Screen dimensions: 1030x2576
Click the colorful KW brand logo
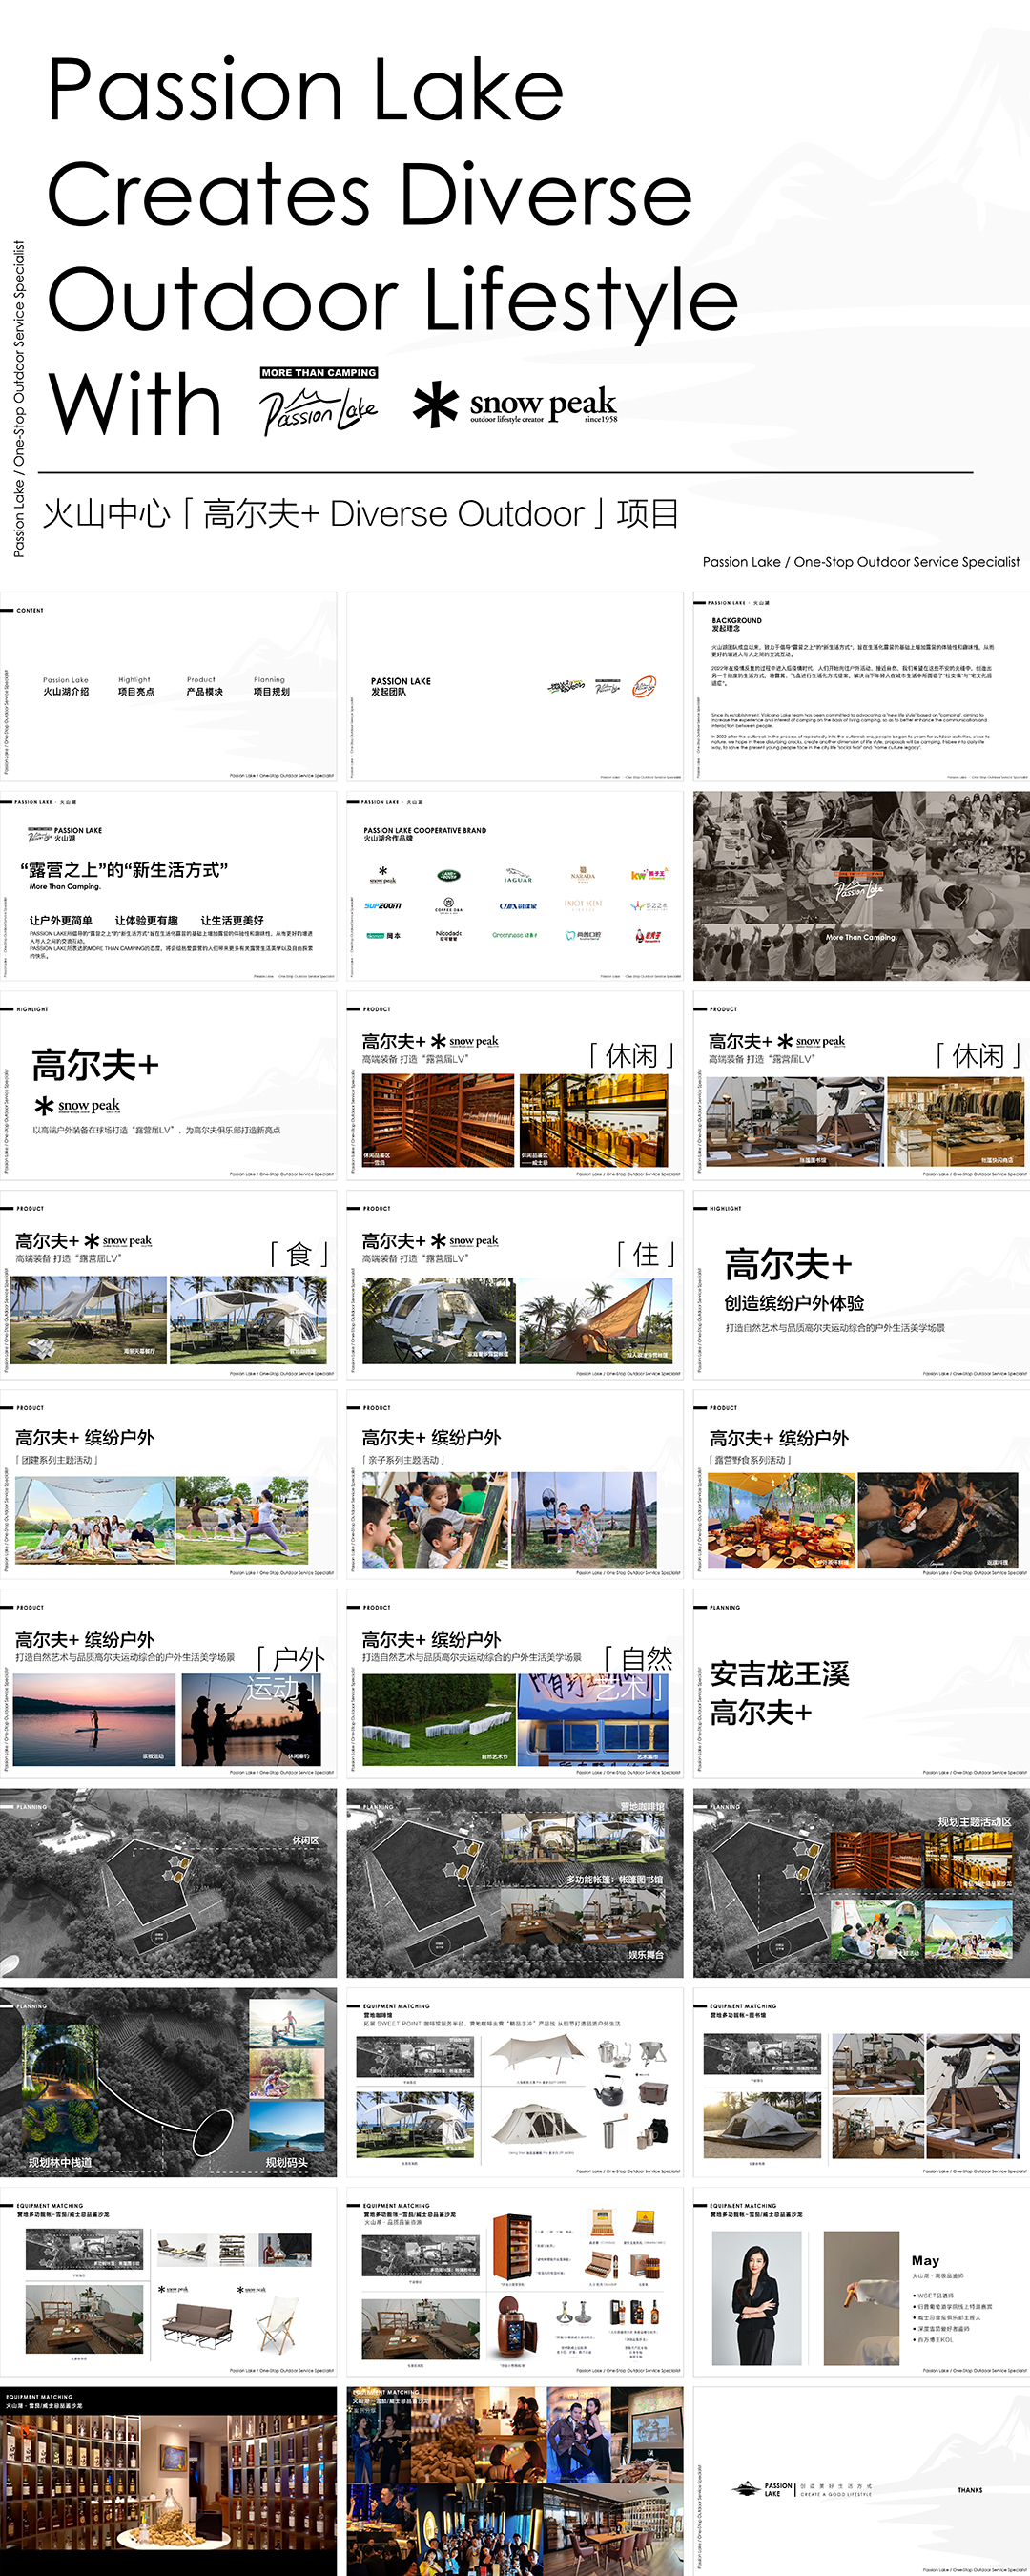click(649, 875)
